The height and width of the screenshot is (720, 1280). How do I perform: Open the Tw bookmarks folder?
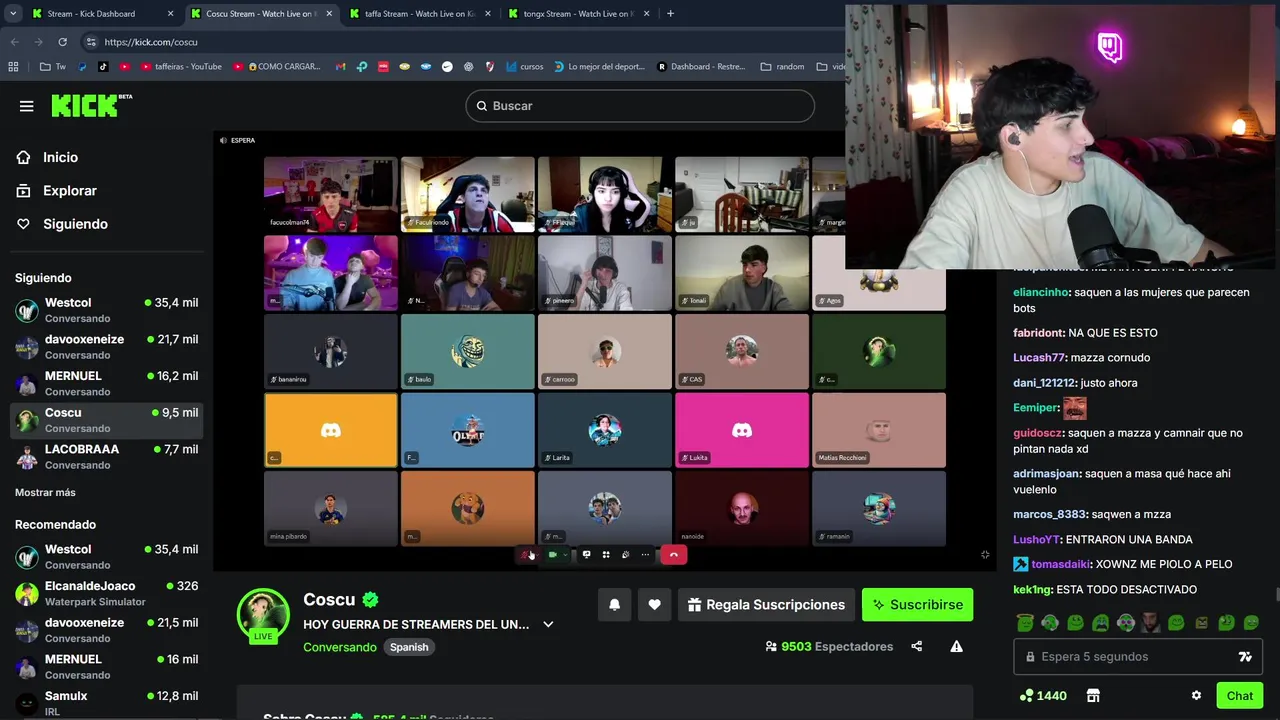point(52,67)
